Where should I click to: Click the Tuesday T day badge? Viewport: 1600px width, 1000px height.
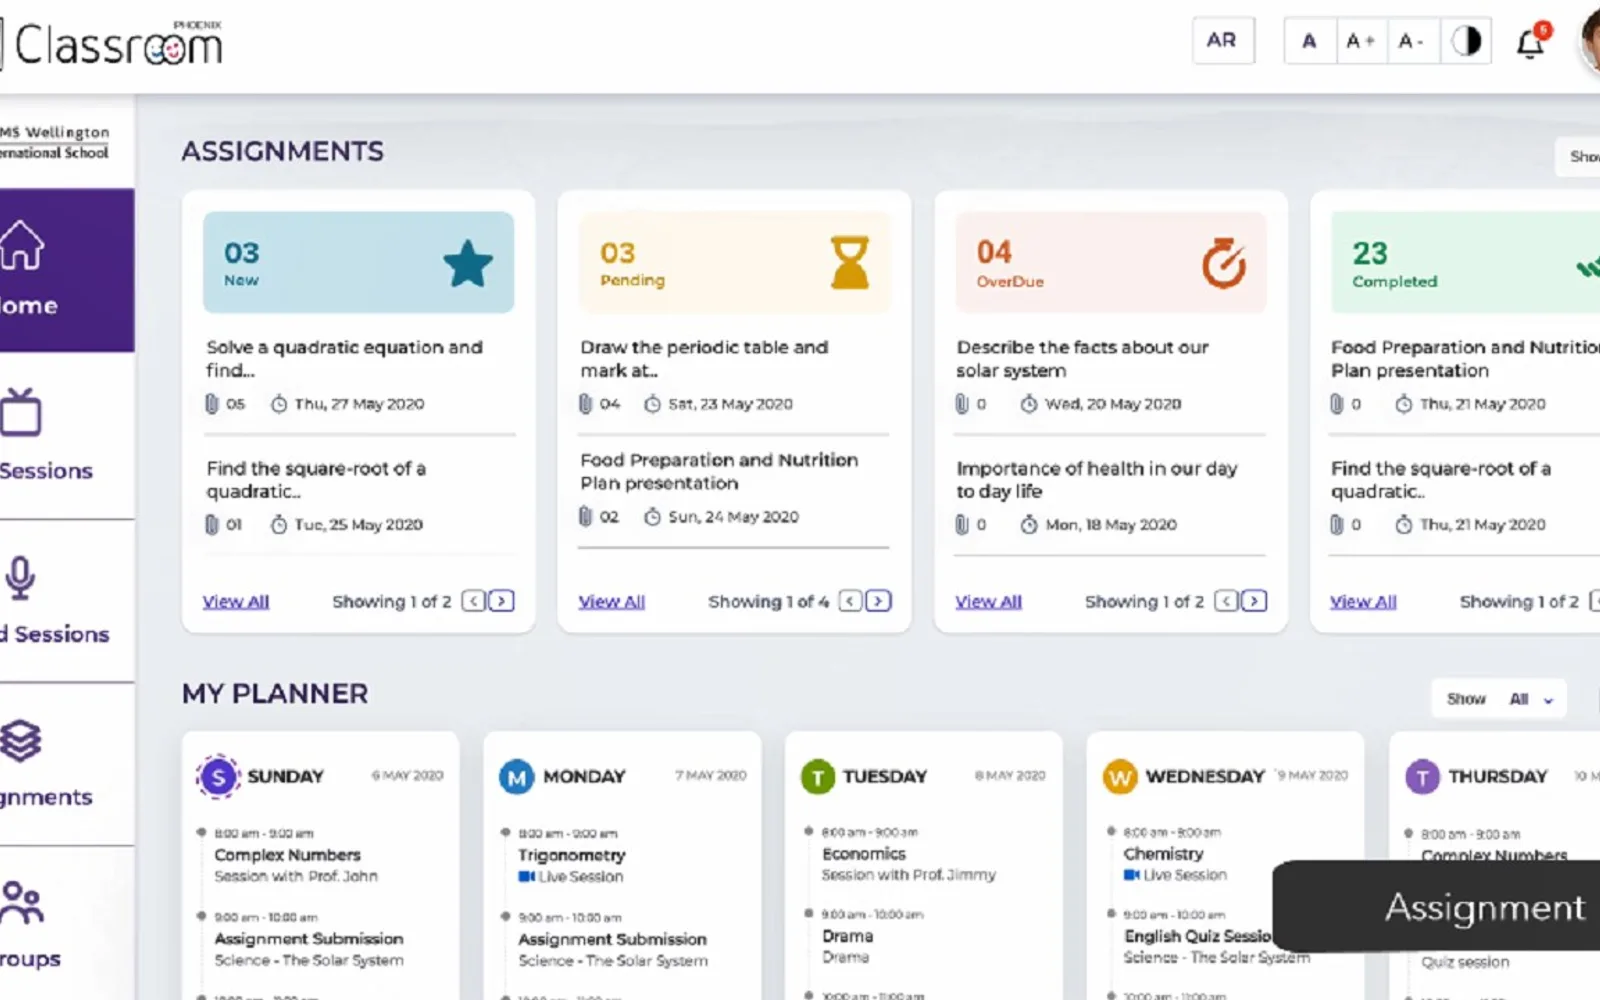click(x=818, y=777)
